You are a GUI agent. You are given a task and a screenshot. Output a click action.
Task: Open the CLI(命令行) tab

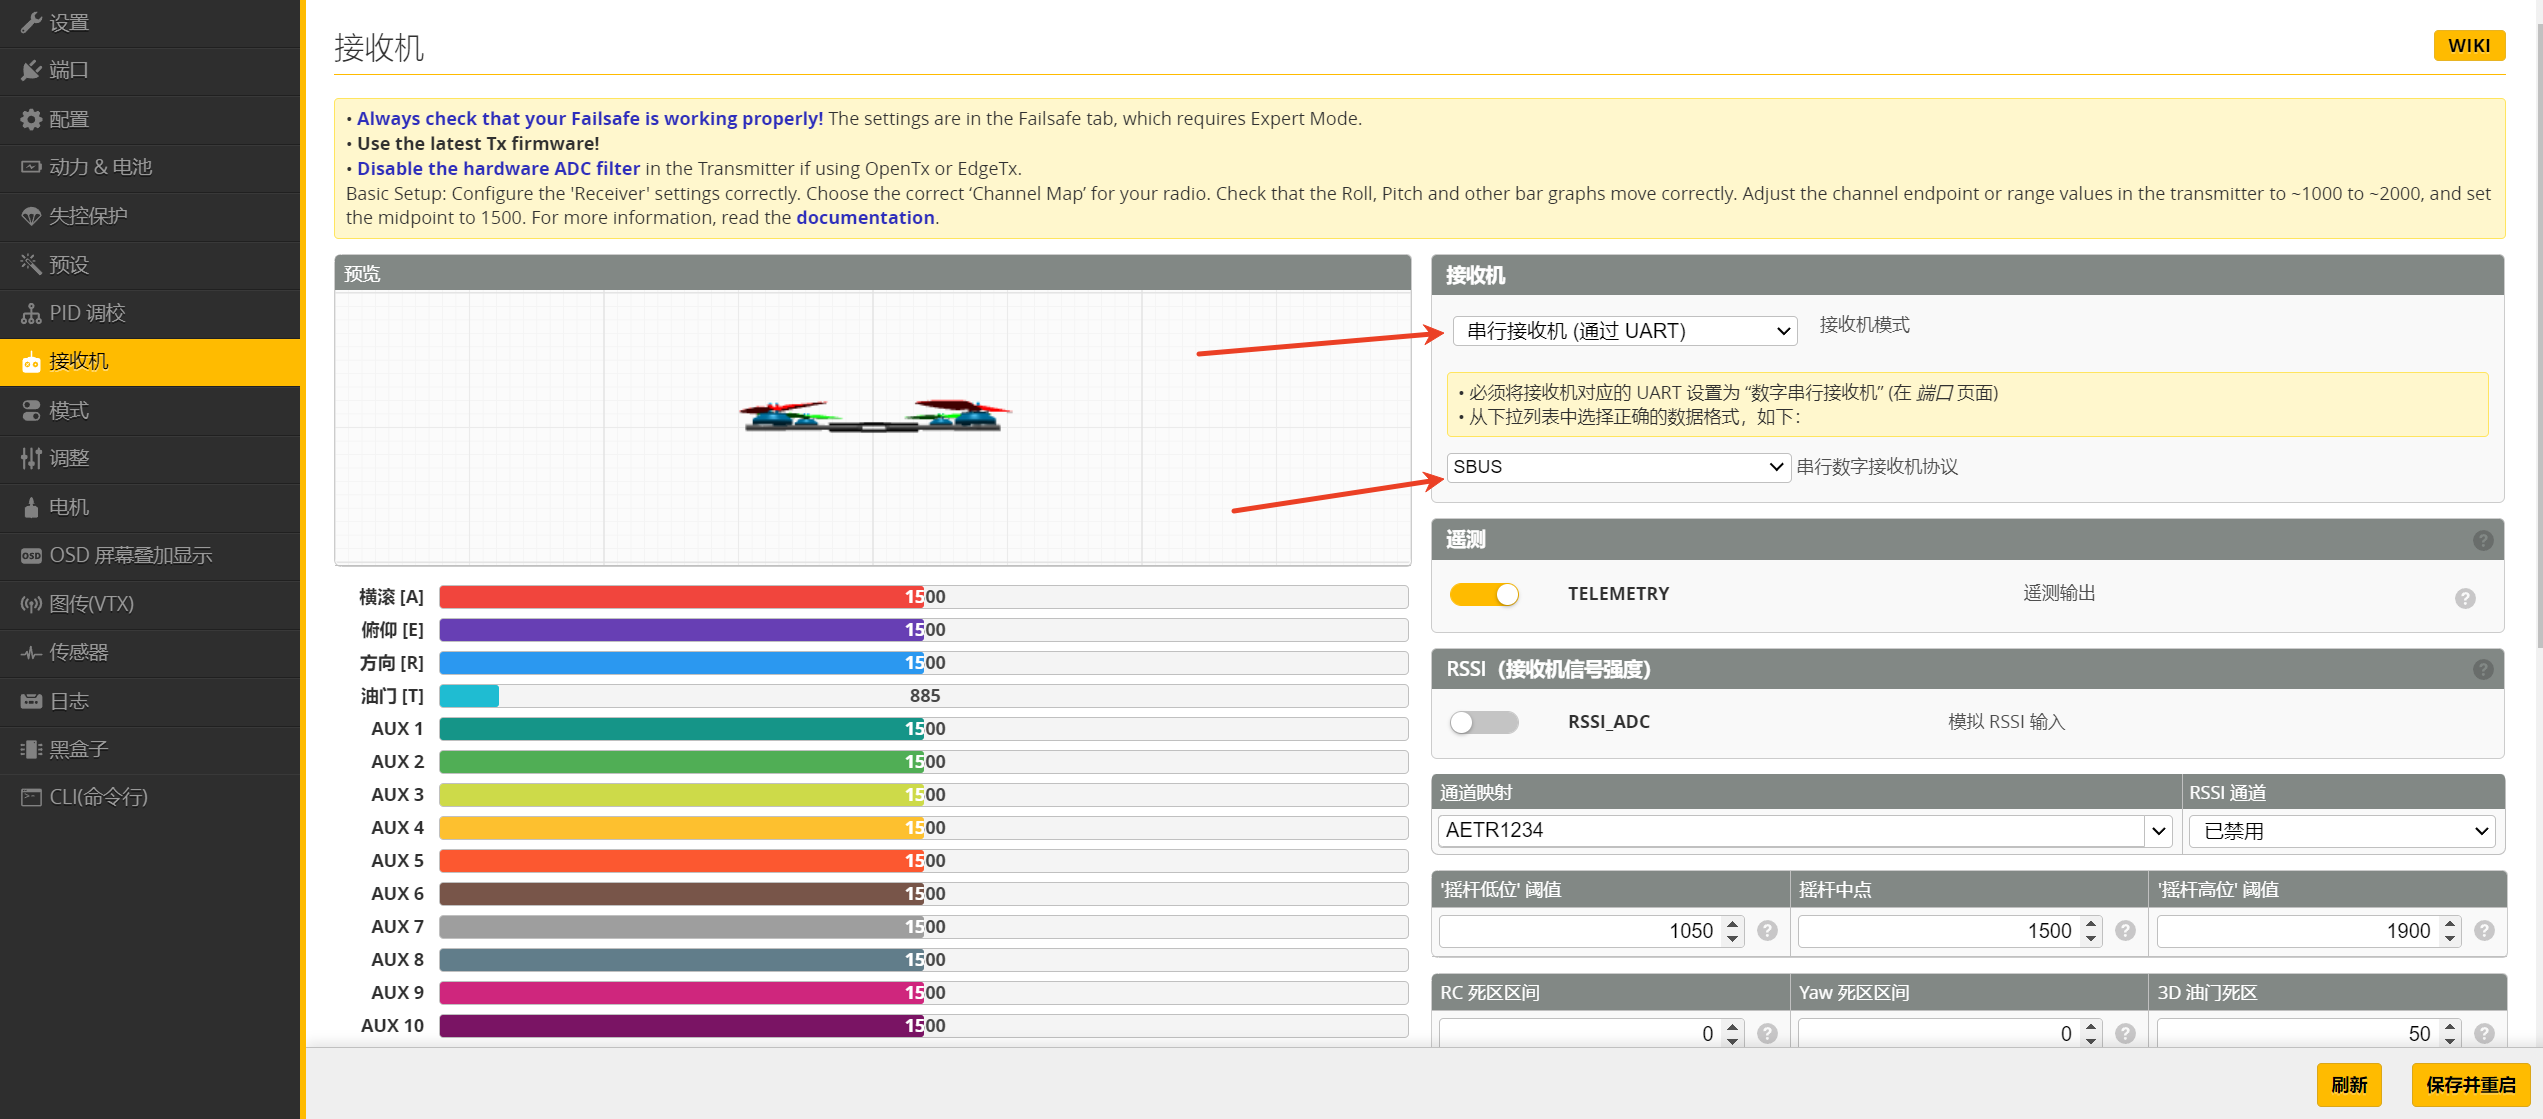(x=98, y=797)
